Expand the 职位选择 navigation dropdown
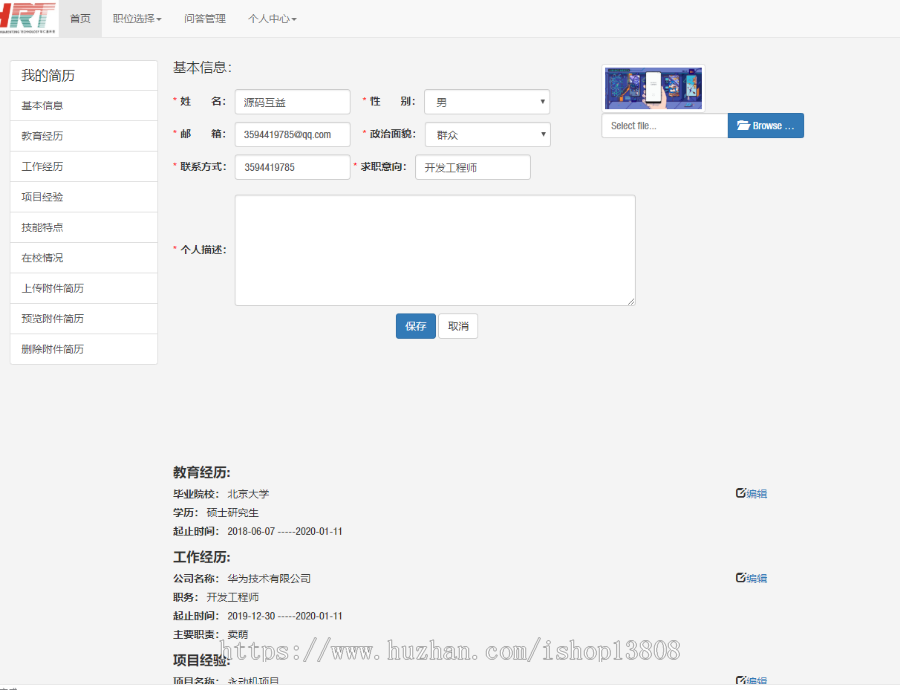The width and height of the screenshot is (900, 690). [x=136, y=18]
